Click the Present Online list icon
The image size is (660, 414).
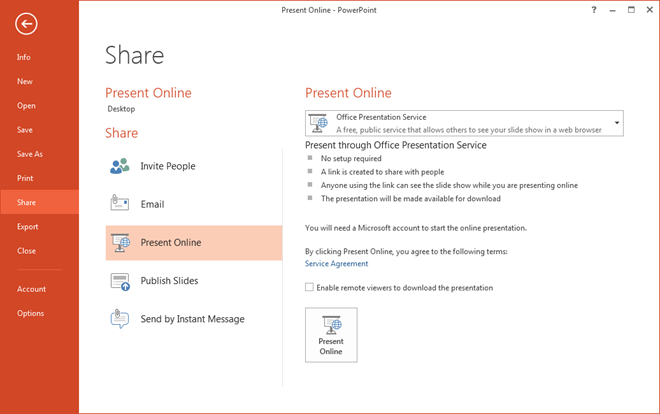click(x=121, y=243)
